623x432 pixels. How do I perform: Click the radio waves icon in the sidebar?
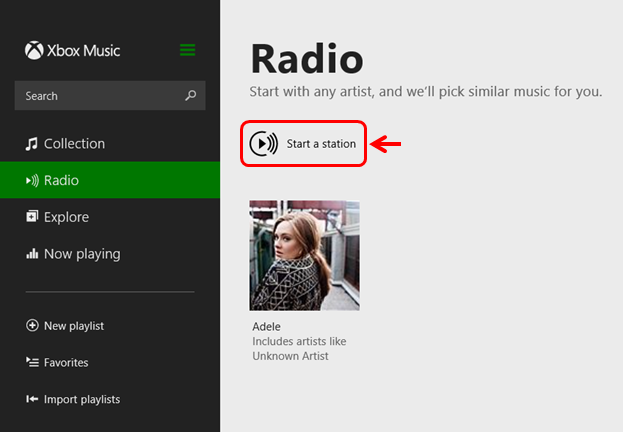click(32, 181)
